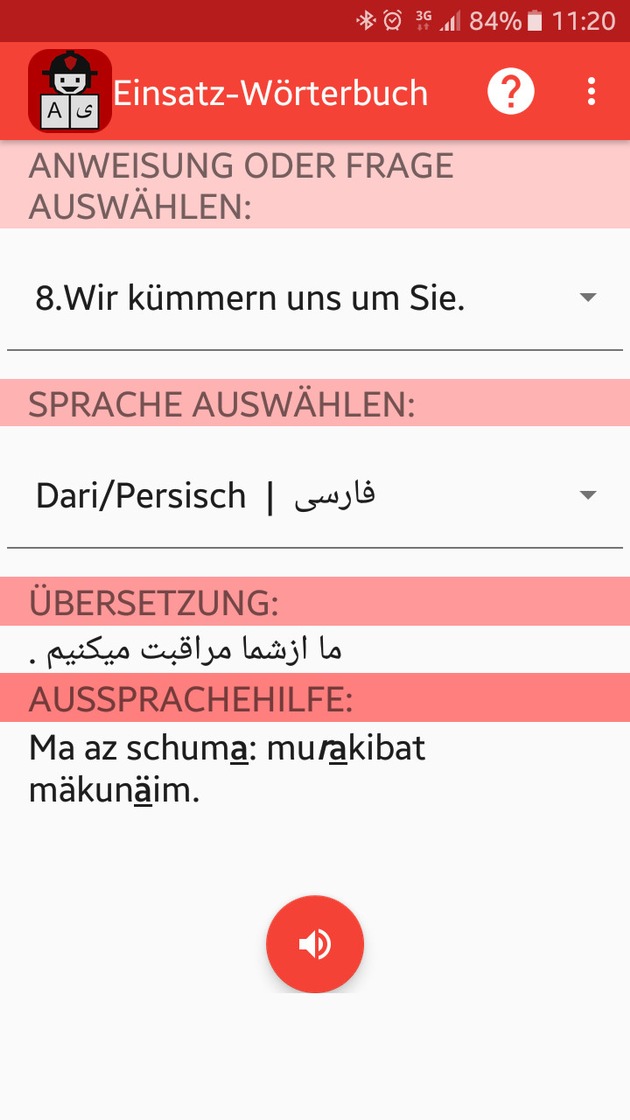
Task: Expand the language selector dropdown arrow
Action: 588,495
